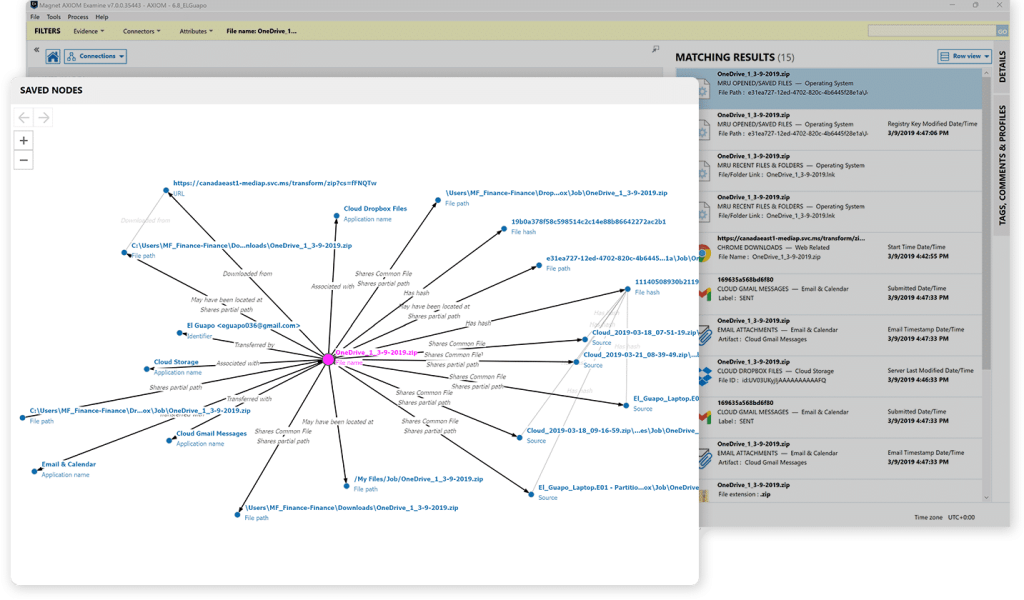This screenshot has height=600, width=1024.
Task: Zoom in on the connections graph
Action: point(24,141)
